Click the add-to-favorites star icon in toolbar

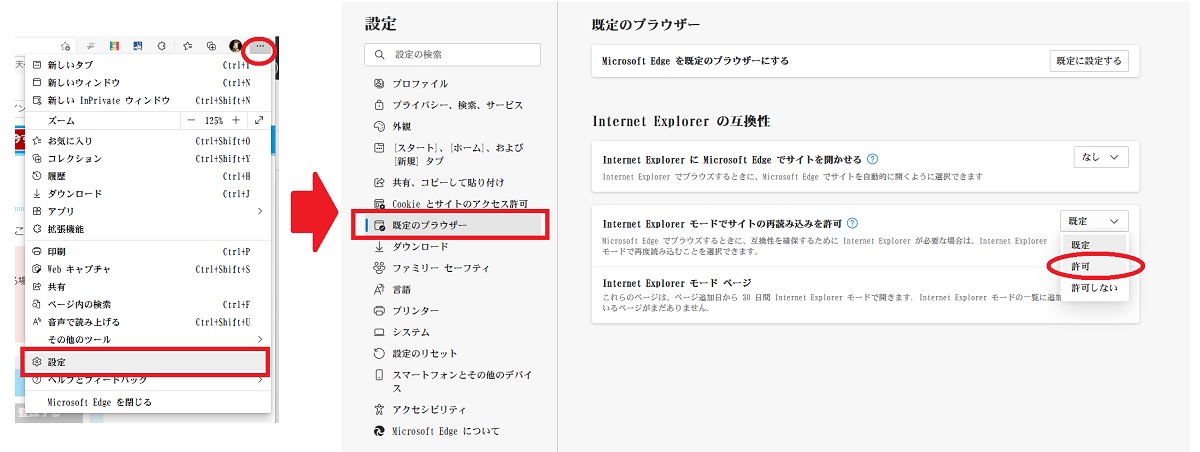click(65, 46)
